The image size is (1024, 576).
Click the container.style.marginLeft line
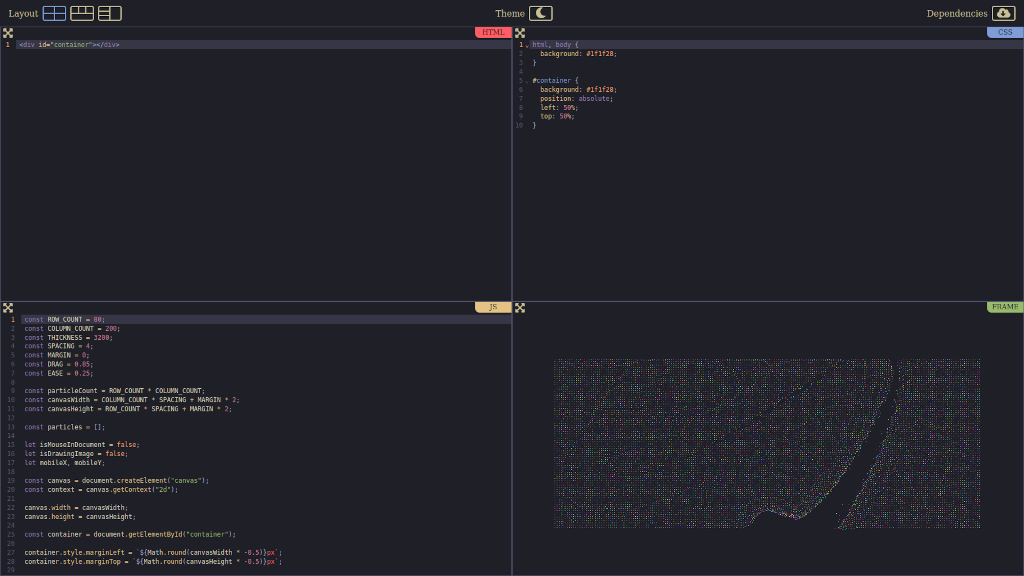tap(153, 552)
